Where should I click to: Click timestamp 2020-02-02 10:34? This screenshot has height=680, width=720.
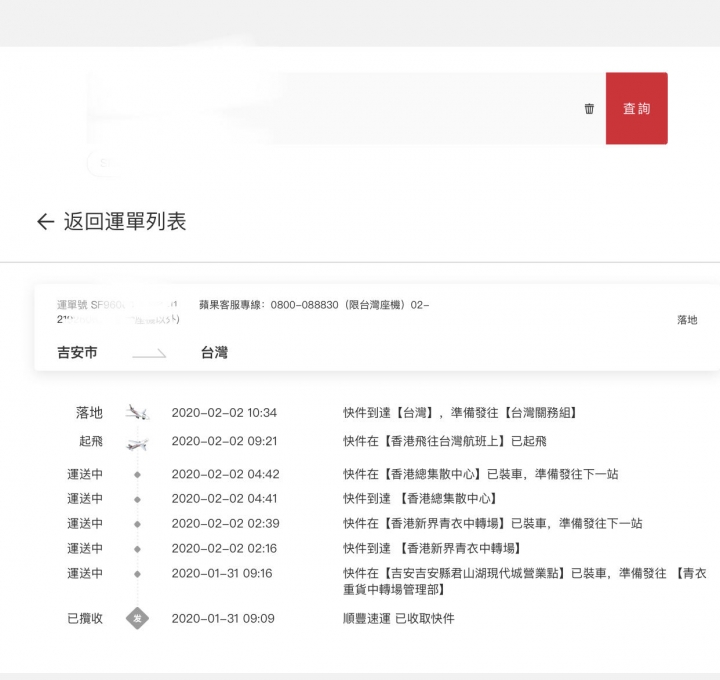coord(224,413)
